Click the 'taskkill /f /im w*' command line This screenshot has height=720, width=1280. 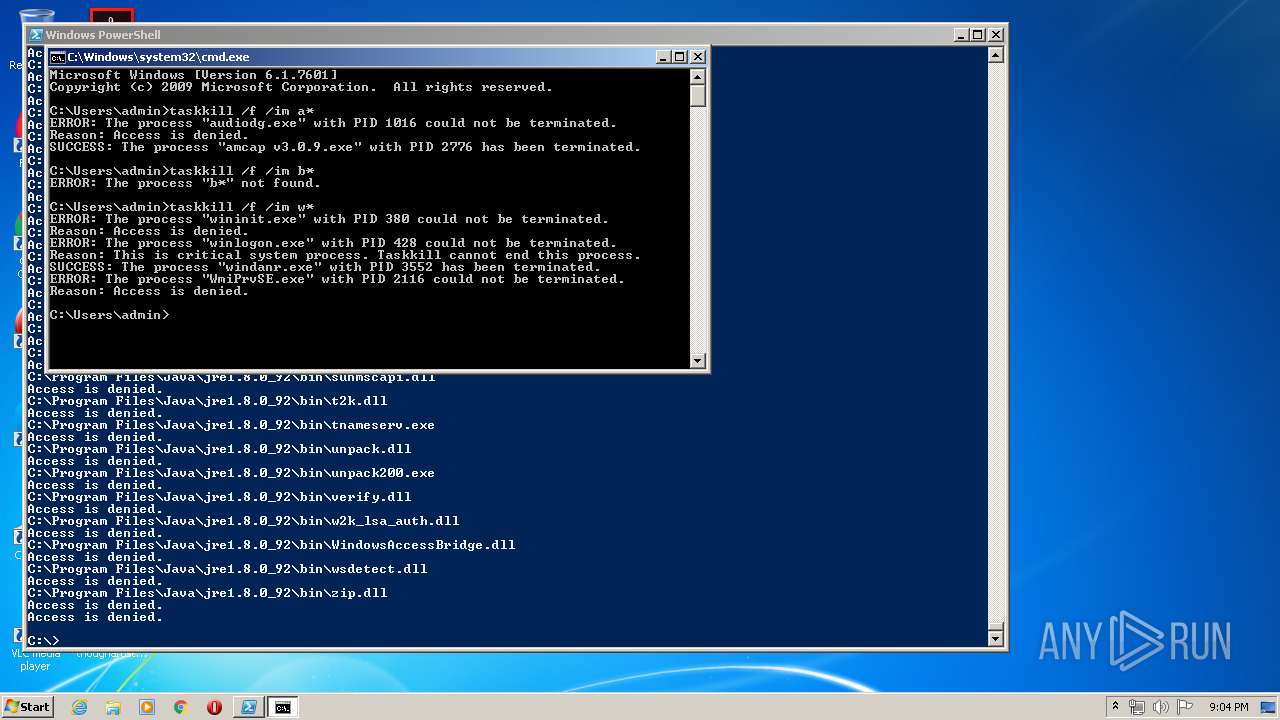[x=182, y=207]
